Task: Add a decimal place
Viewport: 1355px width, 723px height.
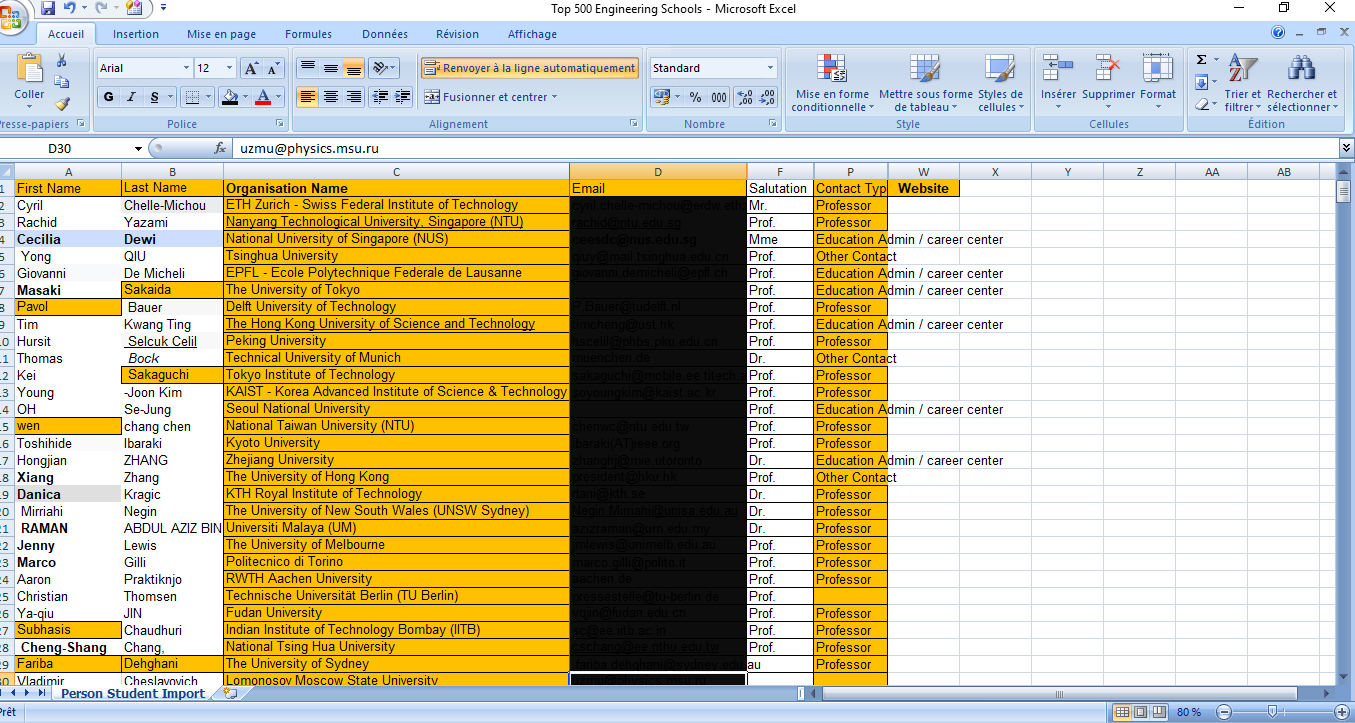Action: [x=744, y=97]
